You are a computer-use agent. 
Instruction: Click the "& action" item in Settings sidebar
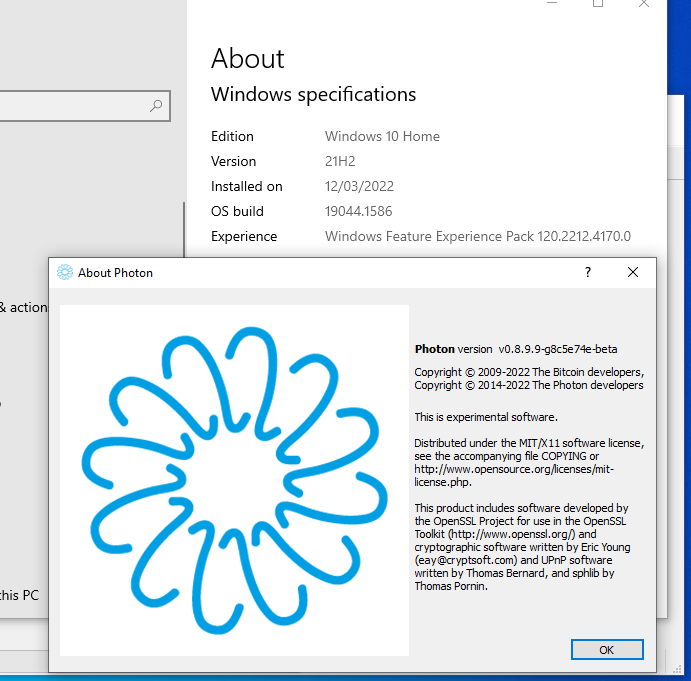tap(24, 307)
